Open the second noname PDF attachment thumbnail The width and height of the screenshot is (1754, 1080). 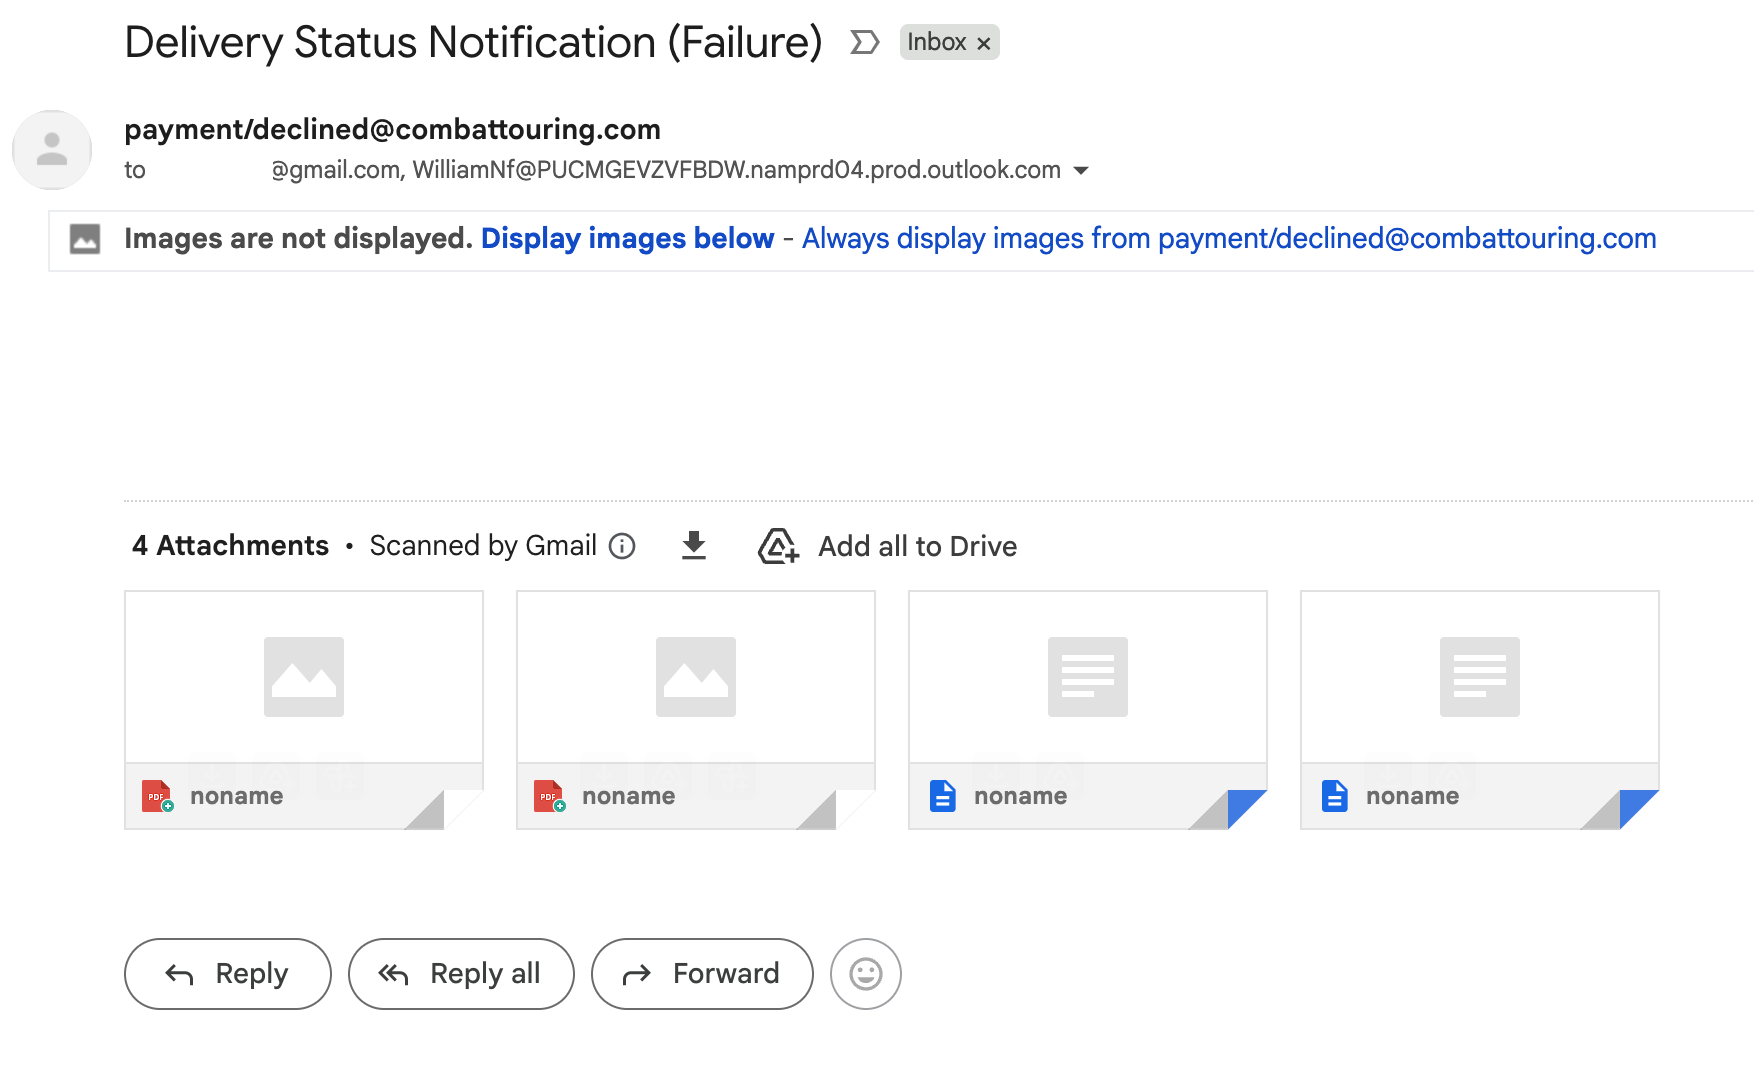pyautogui.click(x=696, y=677)
